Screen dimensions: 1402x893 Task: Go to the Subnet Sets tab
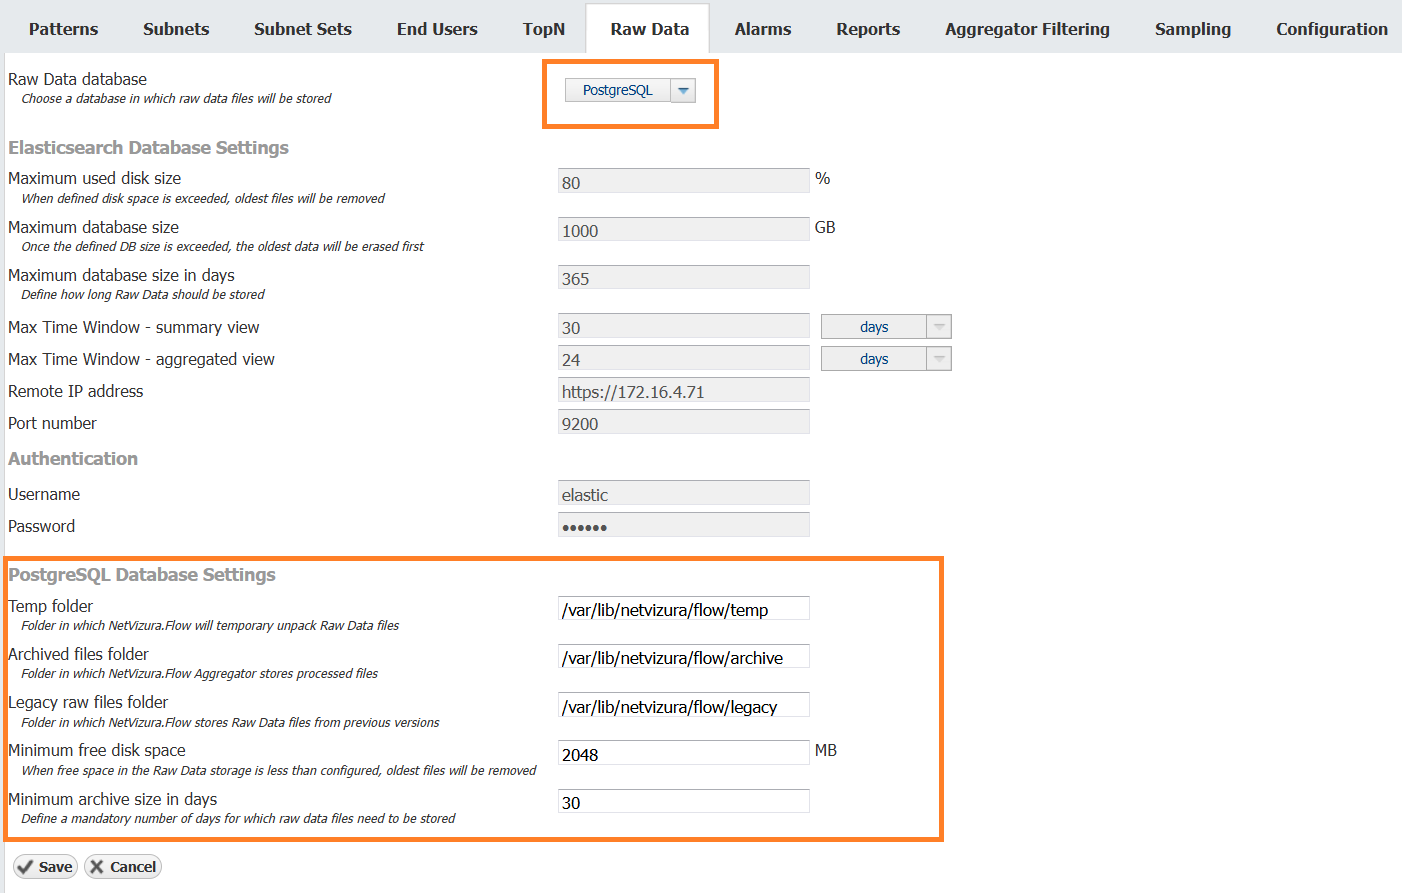click(303, 29)
